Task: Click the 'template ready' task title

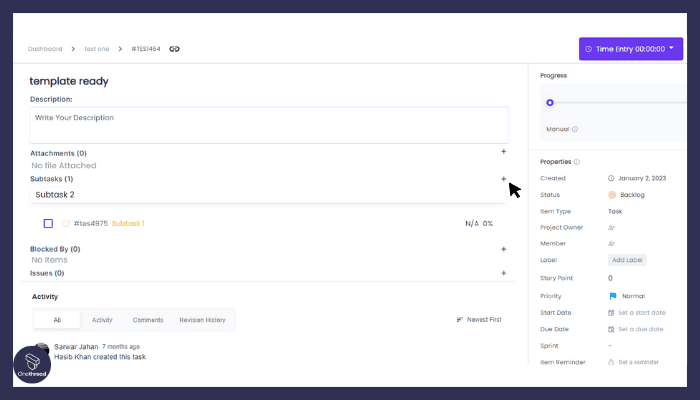Action: pyautogui.click(x=69, y=81)
